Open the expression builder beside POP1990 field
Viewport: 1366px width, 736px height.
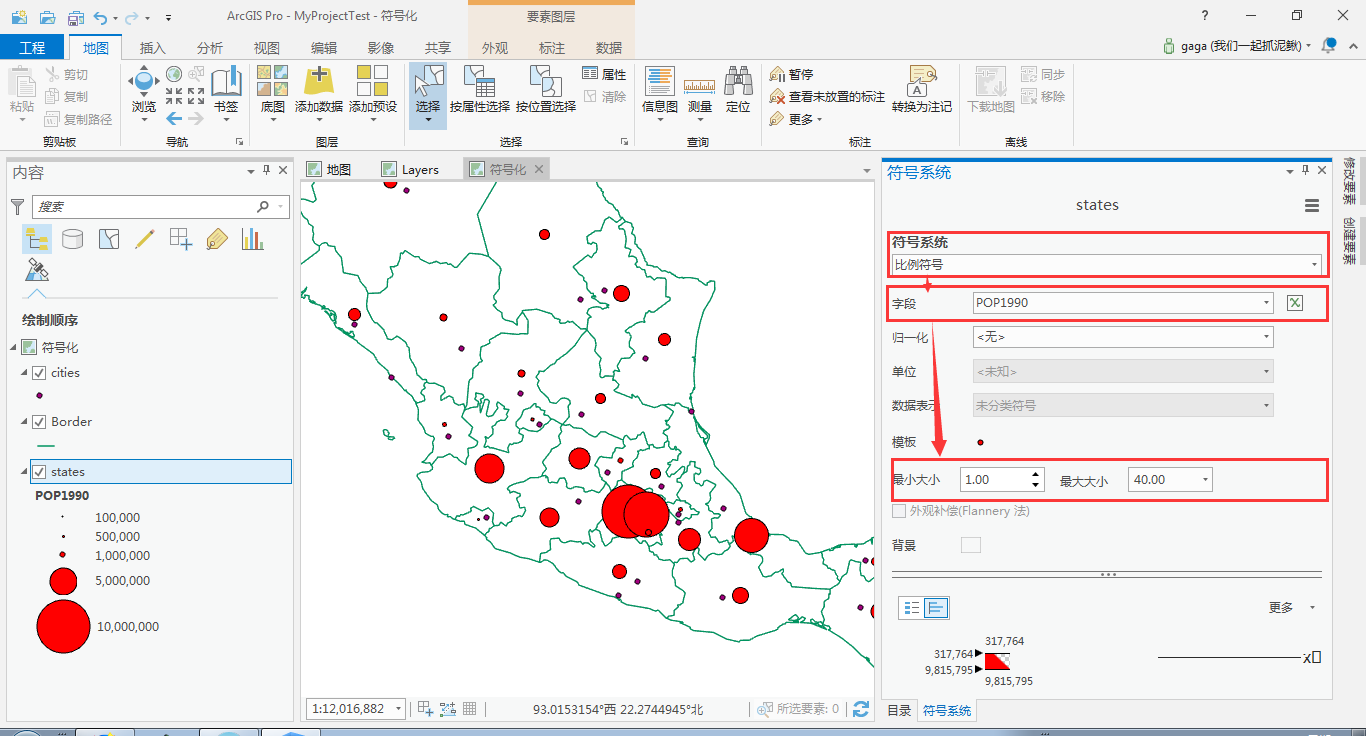(x=1295, y=303)
